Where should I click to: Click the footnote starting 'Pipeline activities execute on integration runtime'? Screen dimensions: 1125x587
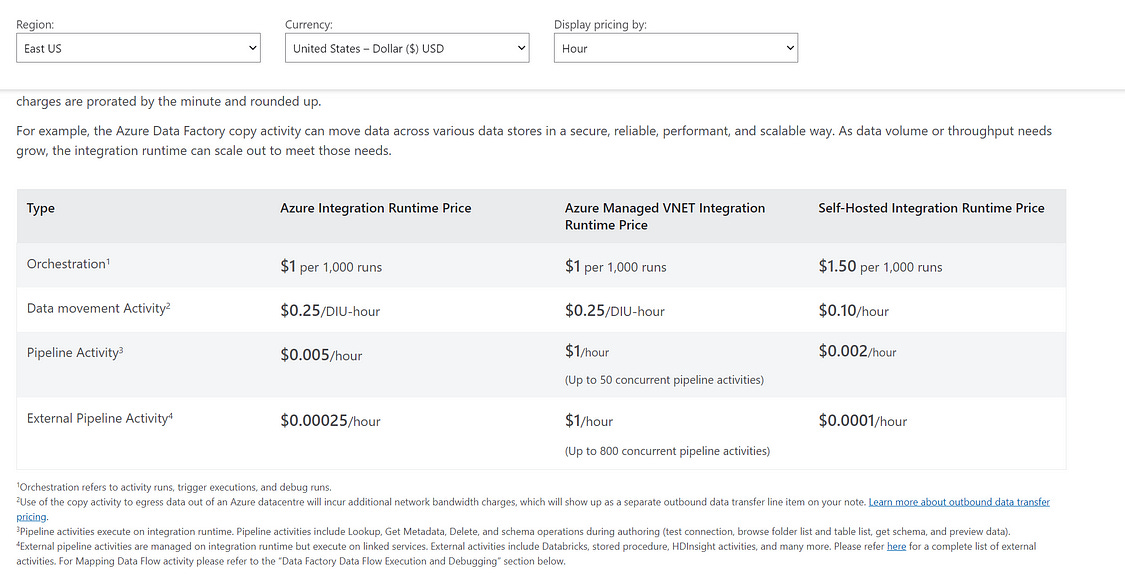514,532
